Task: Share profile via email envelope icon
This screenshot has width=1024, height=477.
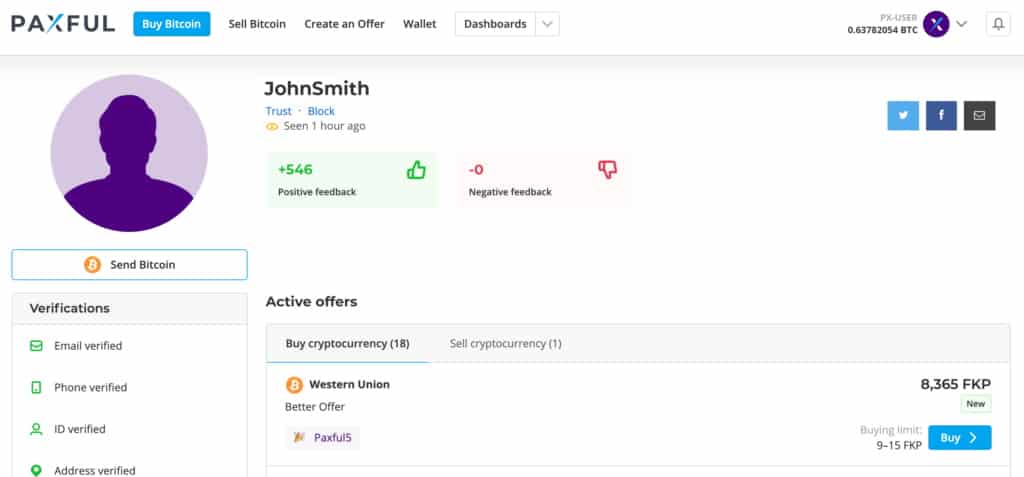Action: (x=980, y=116)
